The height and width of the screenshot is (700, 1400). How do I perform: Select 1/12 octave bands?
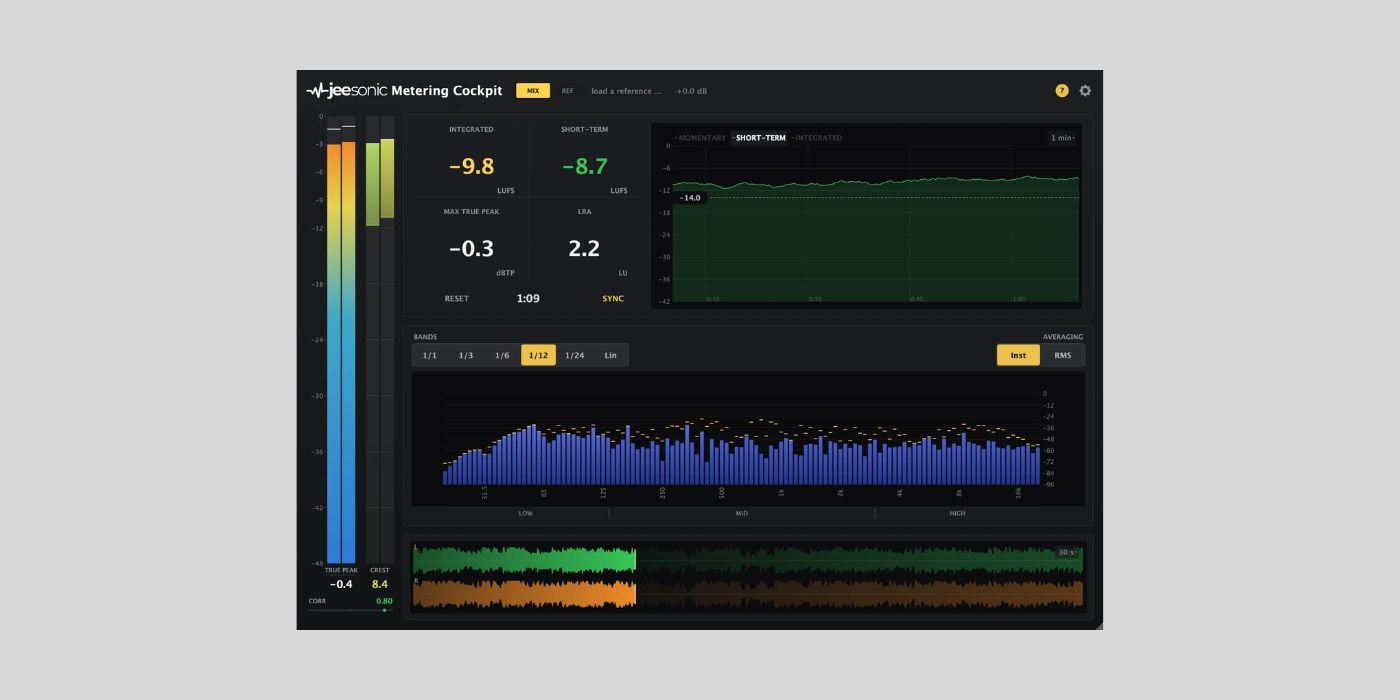click(x=538, y=355)
